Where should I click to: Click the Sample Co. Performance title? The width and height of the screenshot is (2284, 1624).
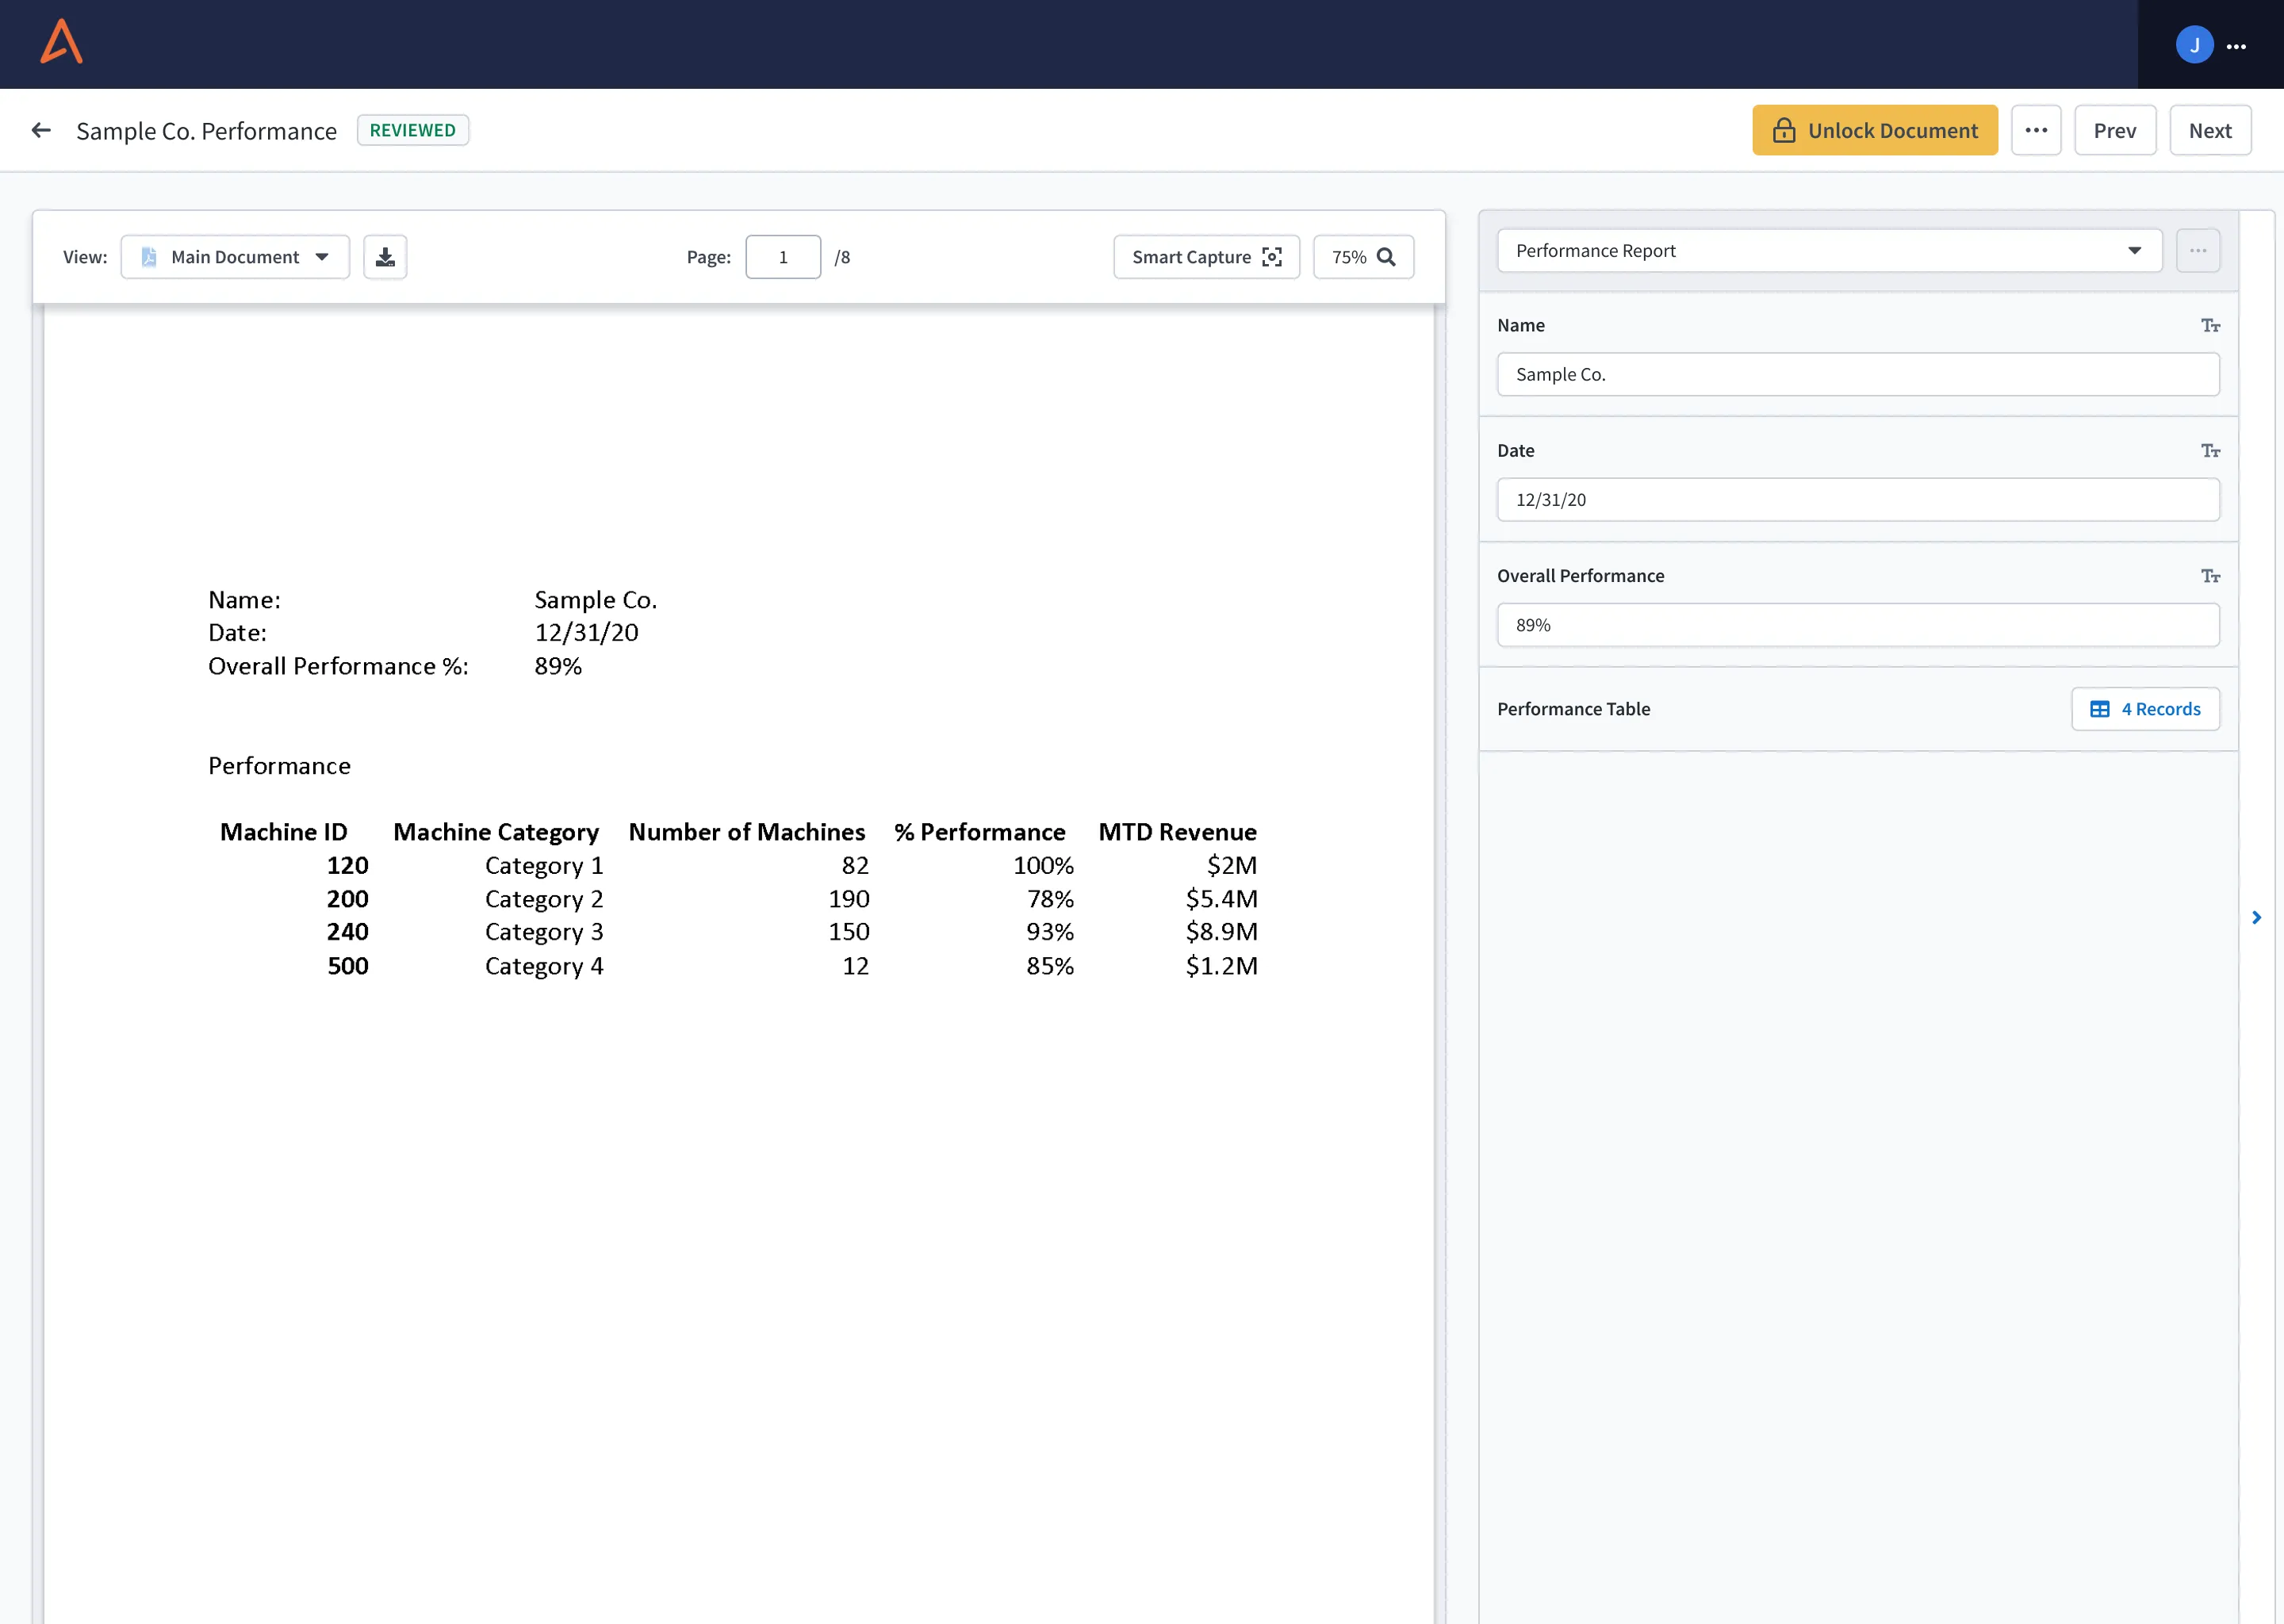[x=206, y=131]
